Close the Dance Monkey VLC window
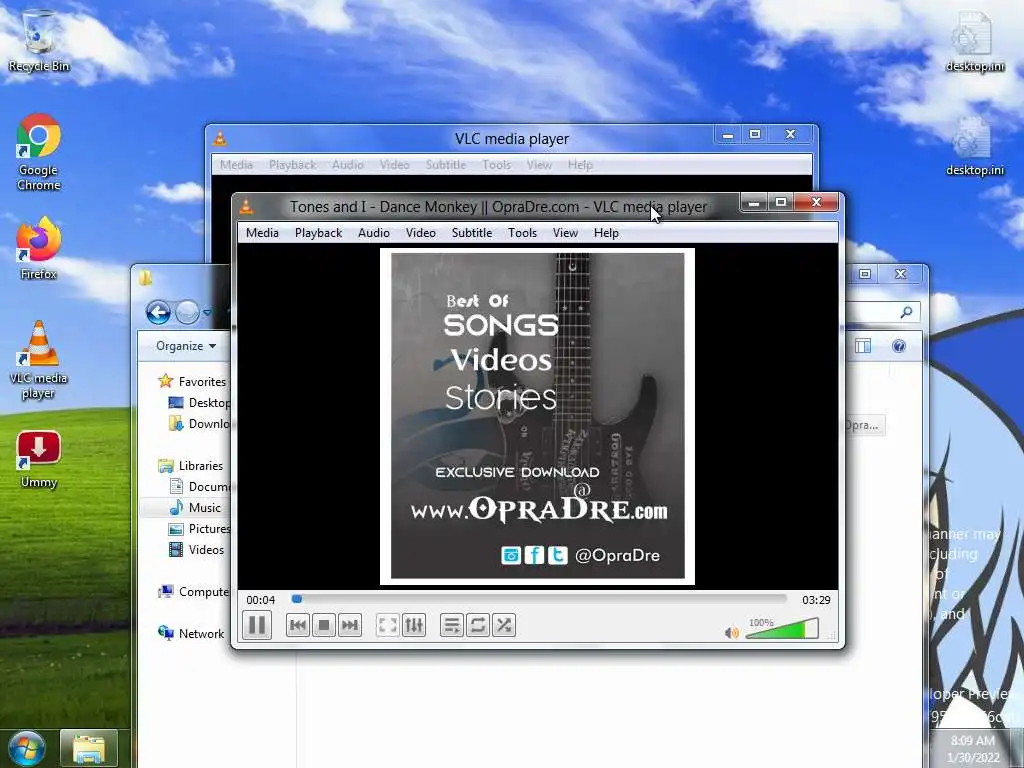The height and width of the screenshot is (768, 1024). click(816, 202)
